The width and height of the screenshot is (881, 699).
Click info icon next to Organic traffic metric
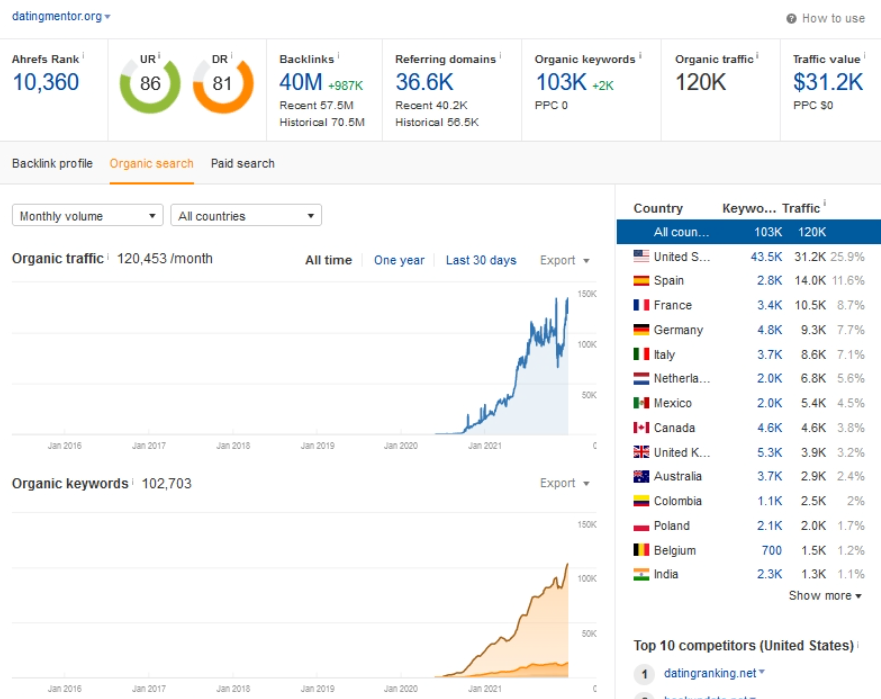point(757,56)
